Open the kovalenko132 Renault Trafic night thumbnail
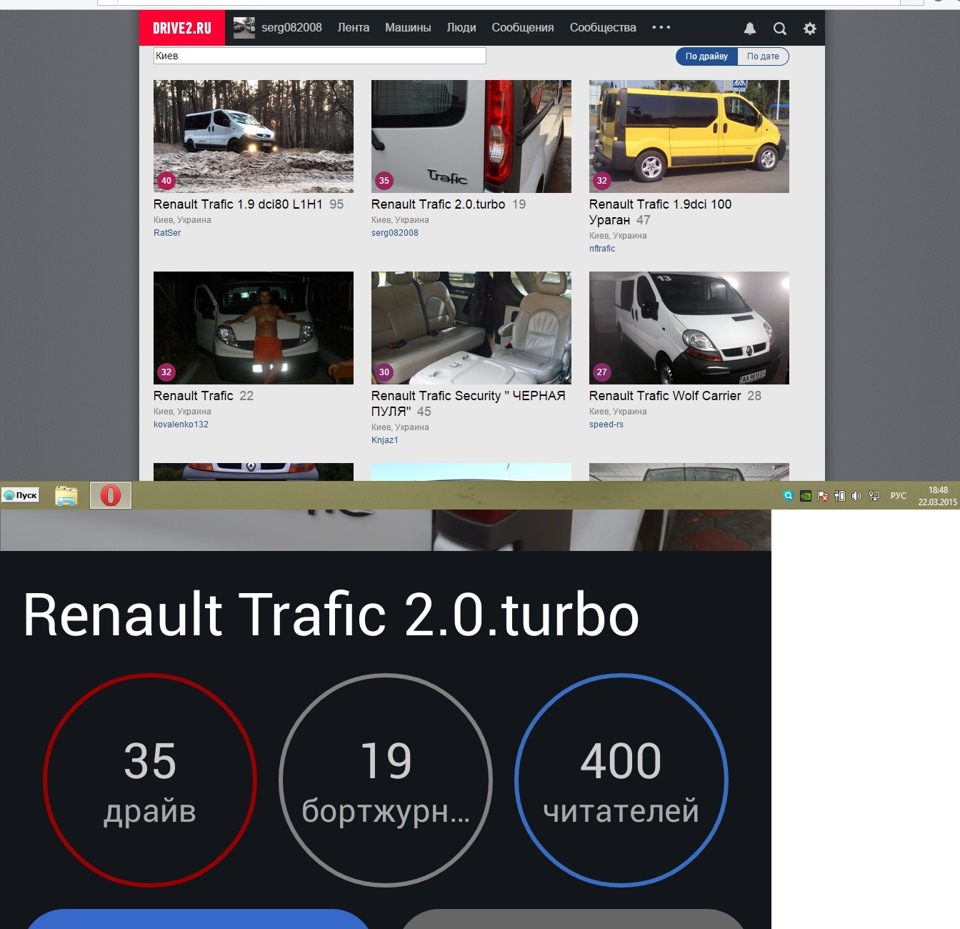Viewport: 960px width, 929px height. tap(253, 328)
